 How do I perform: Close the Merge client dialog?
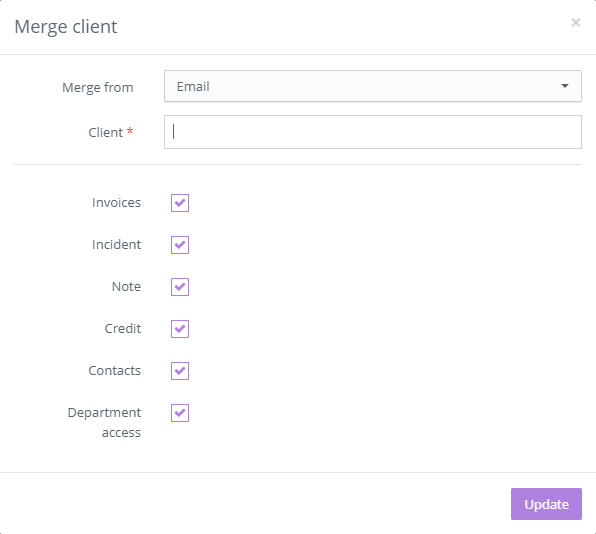[x=575, y=23]
